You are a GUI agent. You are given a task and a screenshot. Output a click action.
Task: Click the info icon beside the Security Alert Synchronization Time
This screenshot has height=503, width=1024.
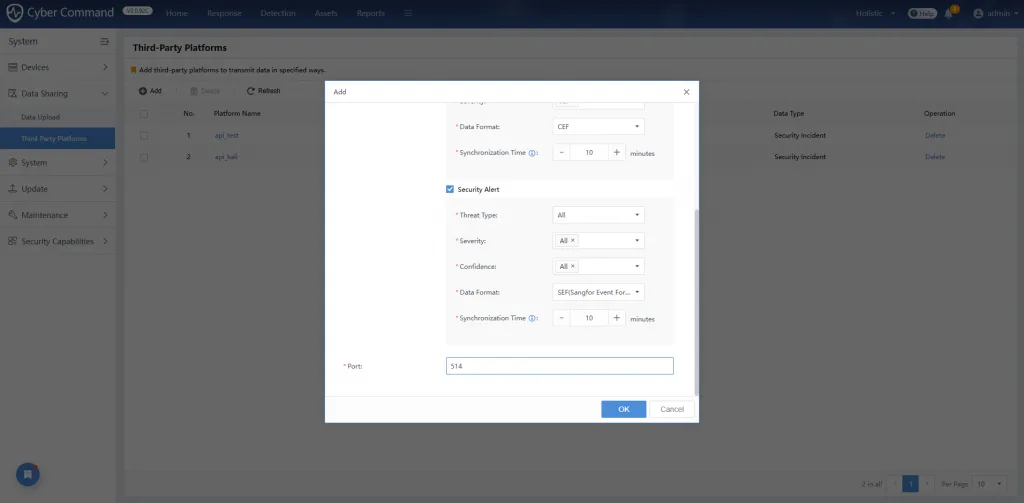coord(532,319)
